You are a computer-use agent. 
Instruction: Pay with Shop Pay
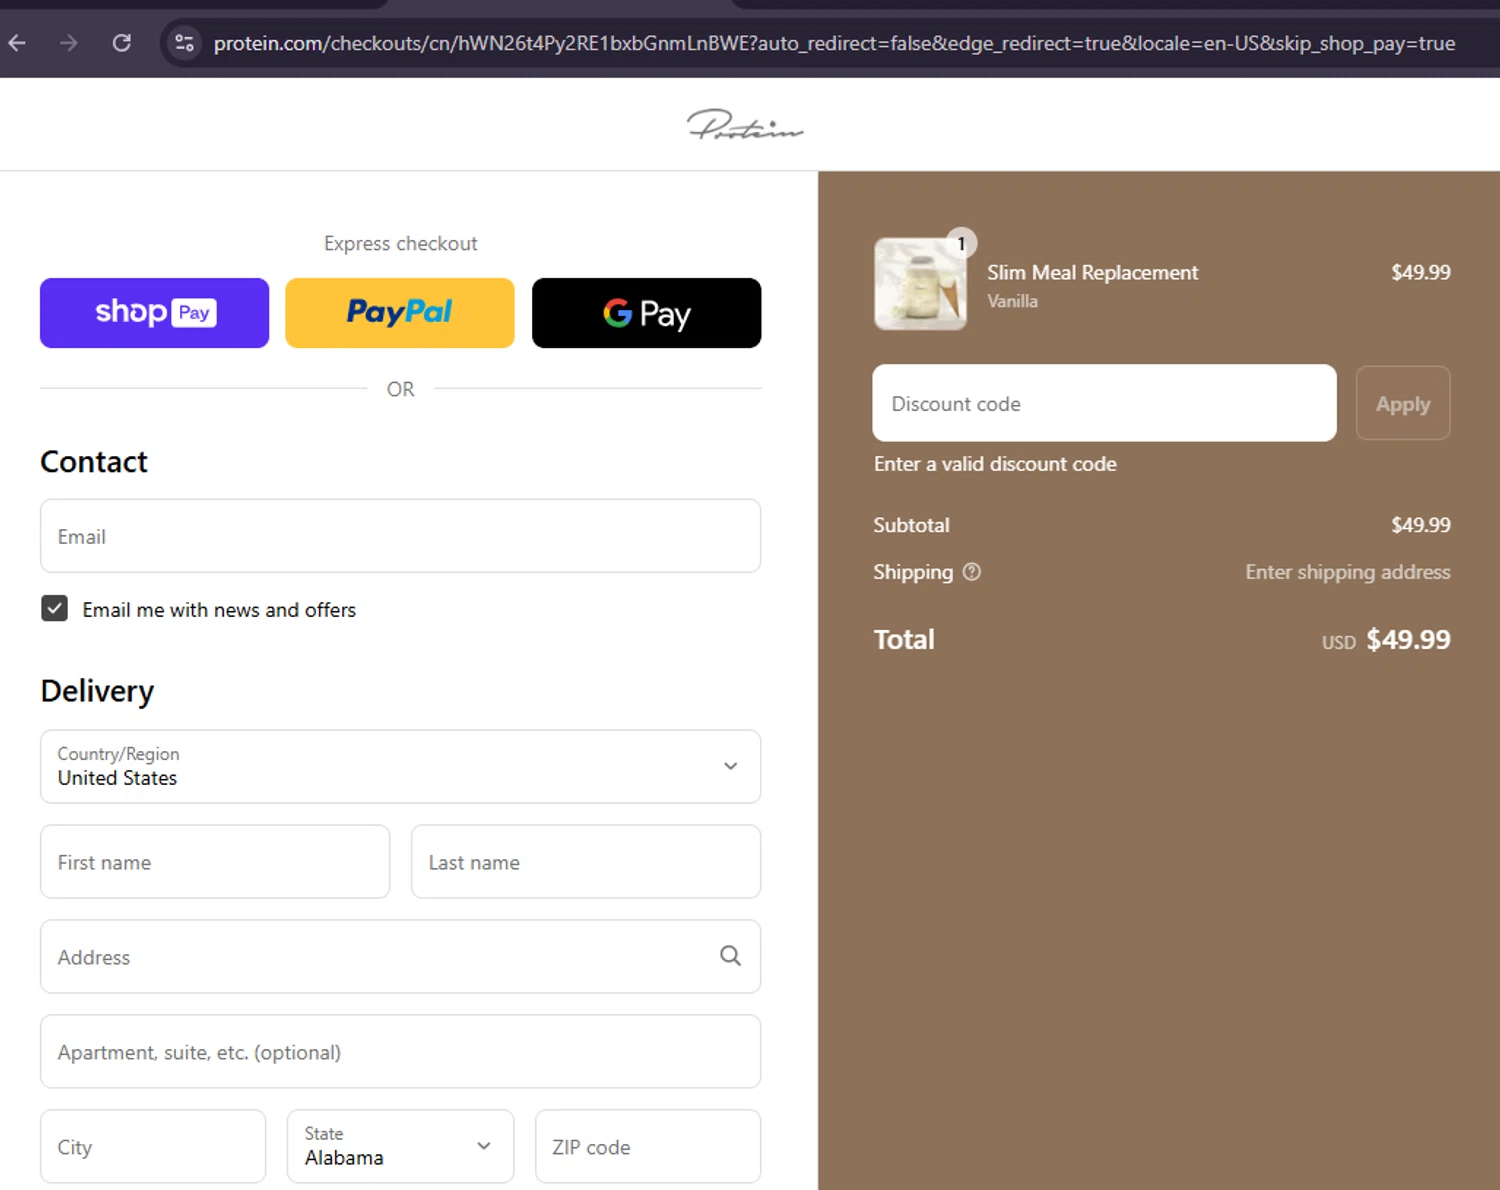[155, 313]
